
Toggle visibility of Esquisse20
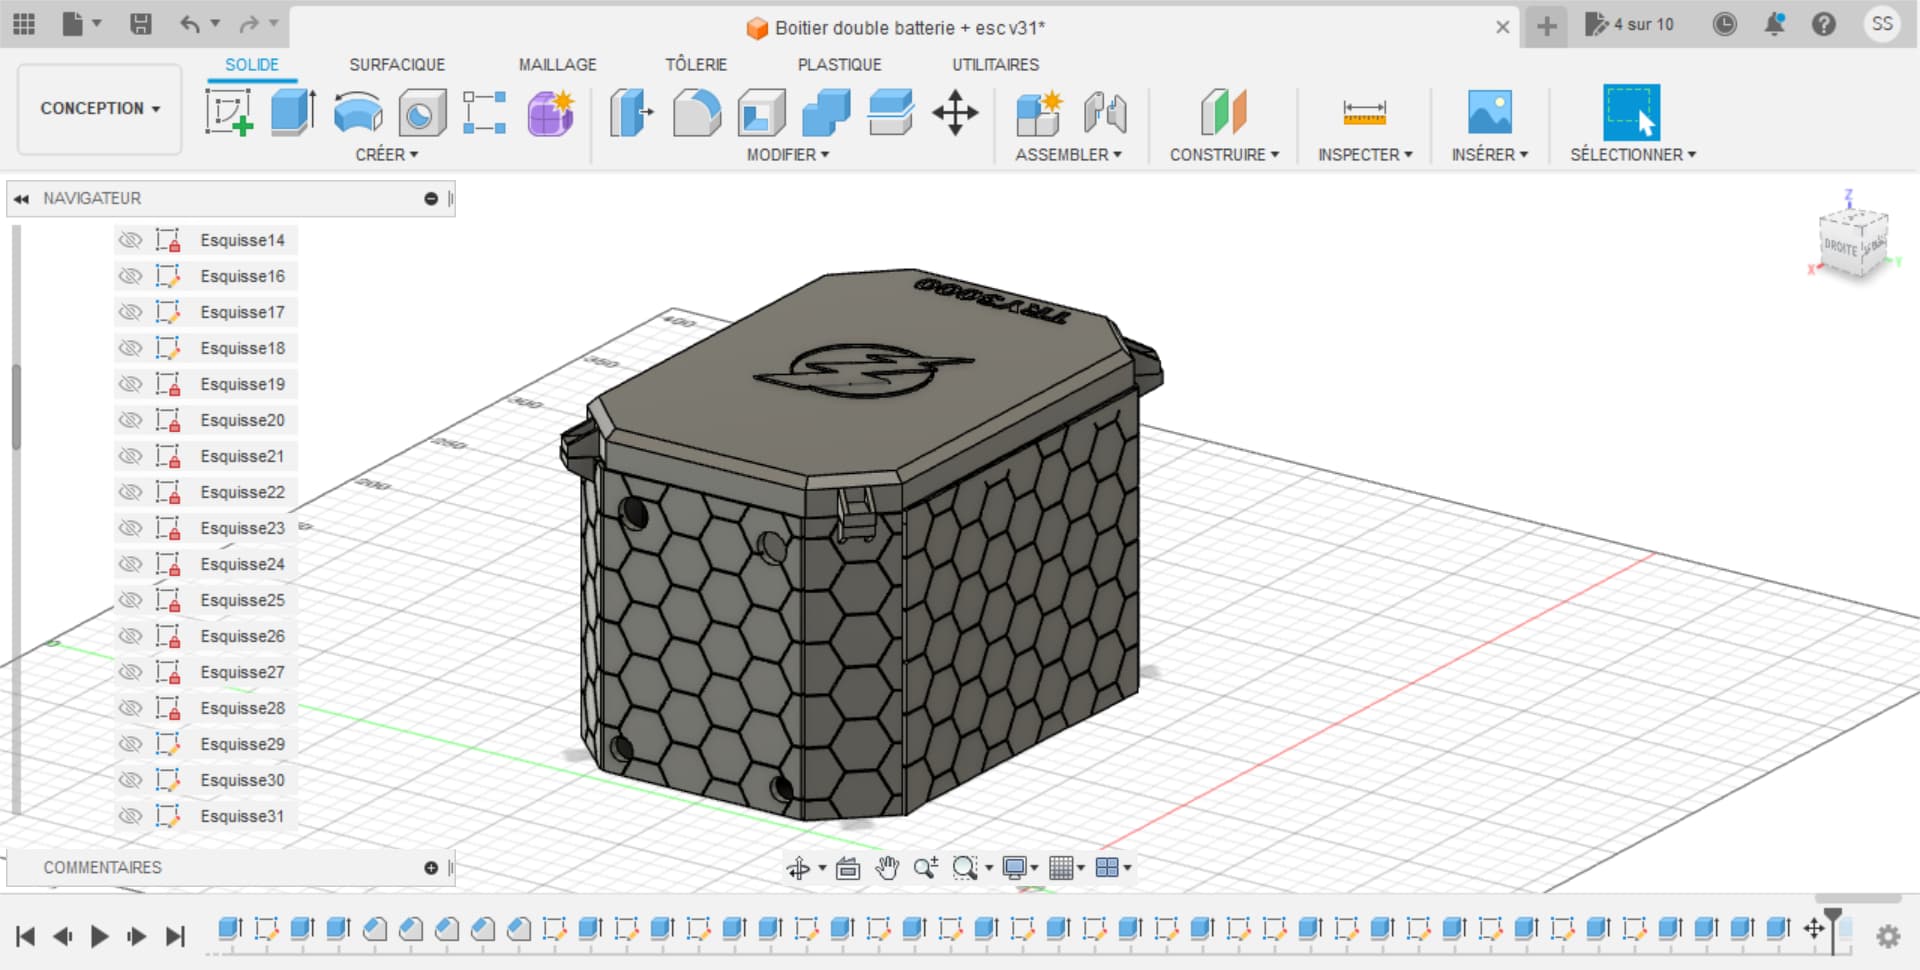130,420
